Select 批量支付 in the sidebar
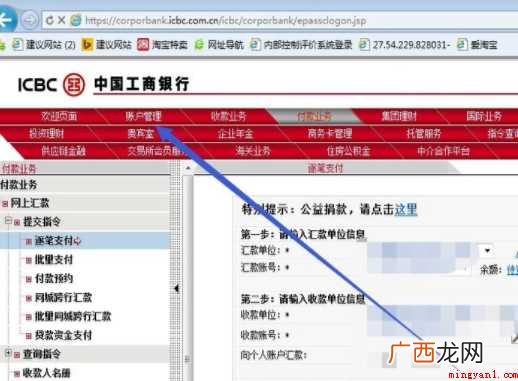The height and width of the screenshot is (381, 518). 54,259
